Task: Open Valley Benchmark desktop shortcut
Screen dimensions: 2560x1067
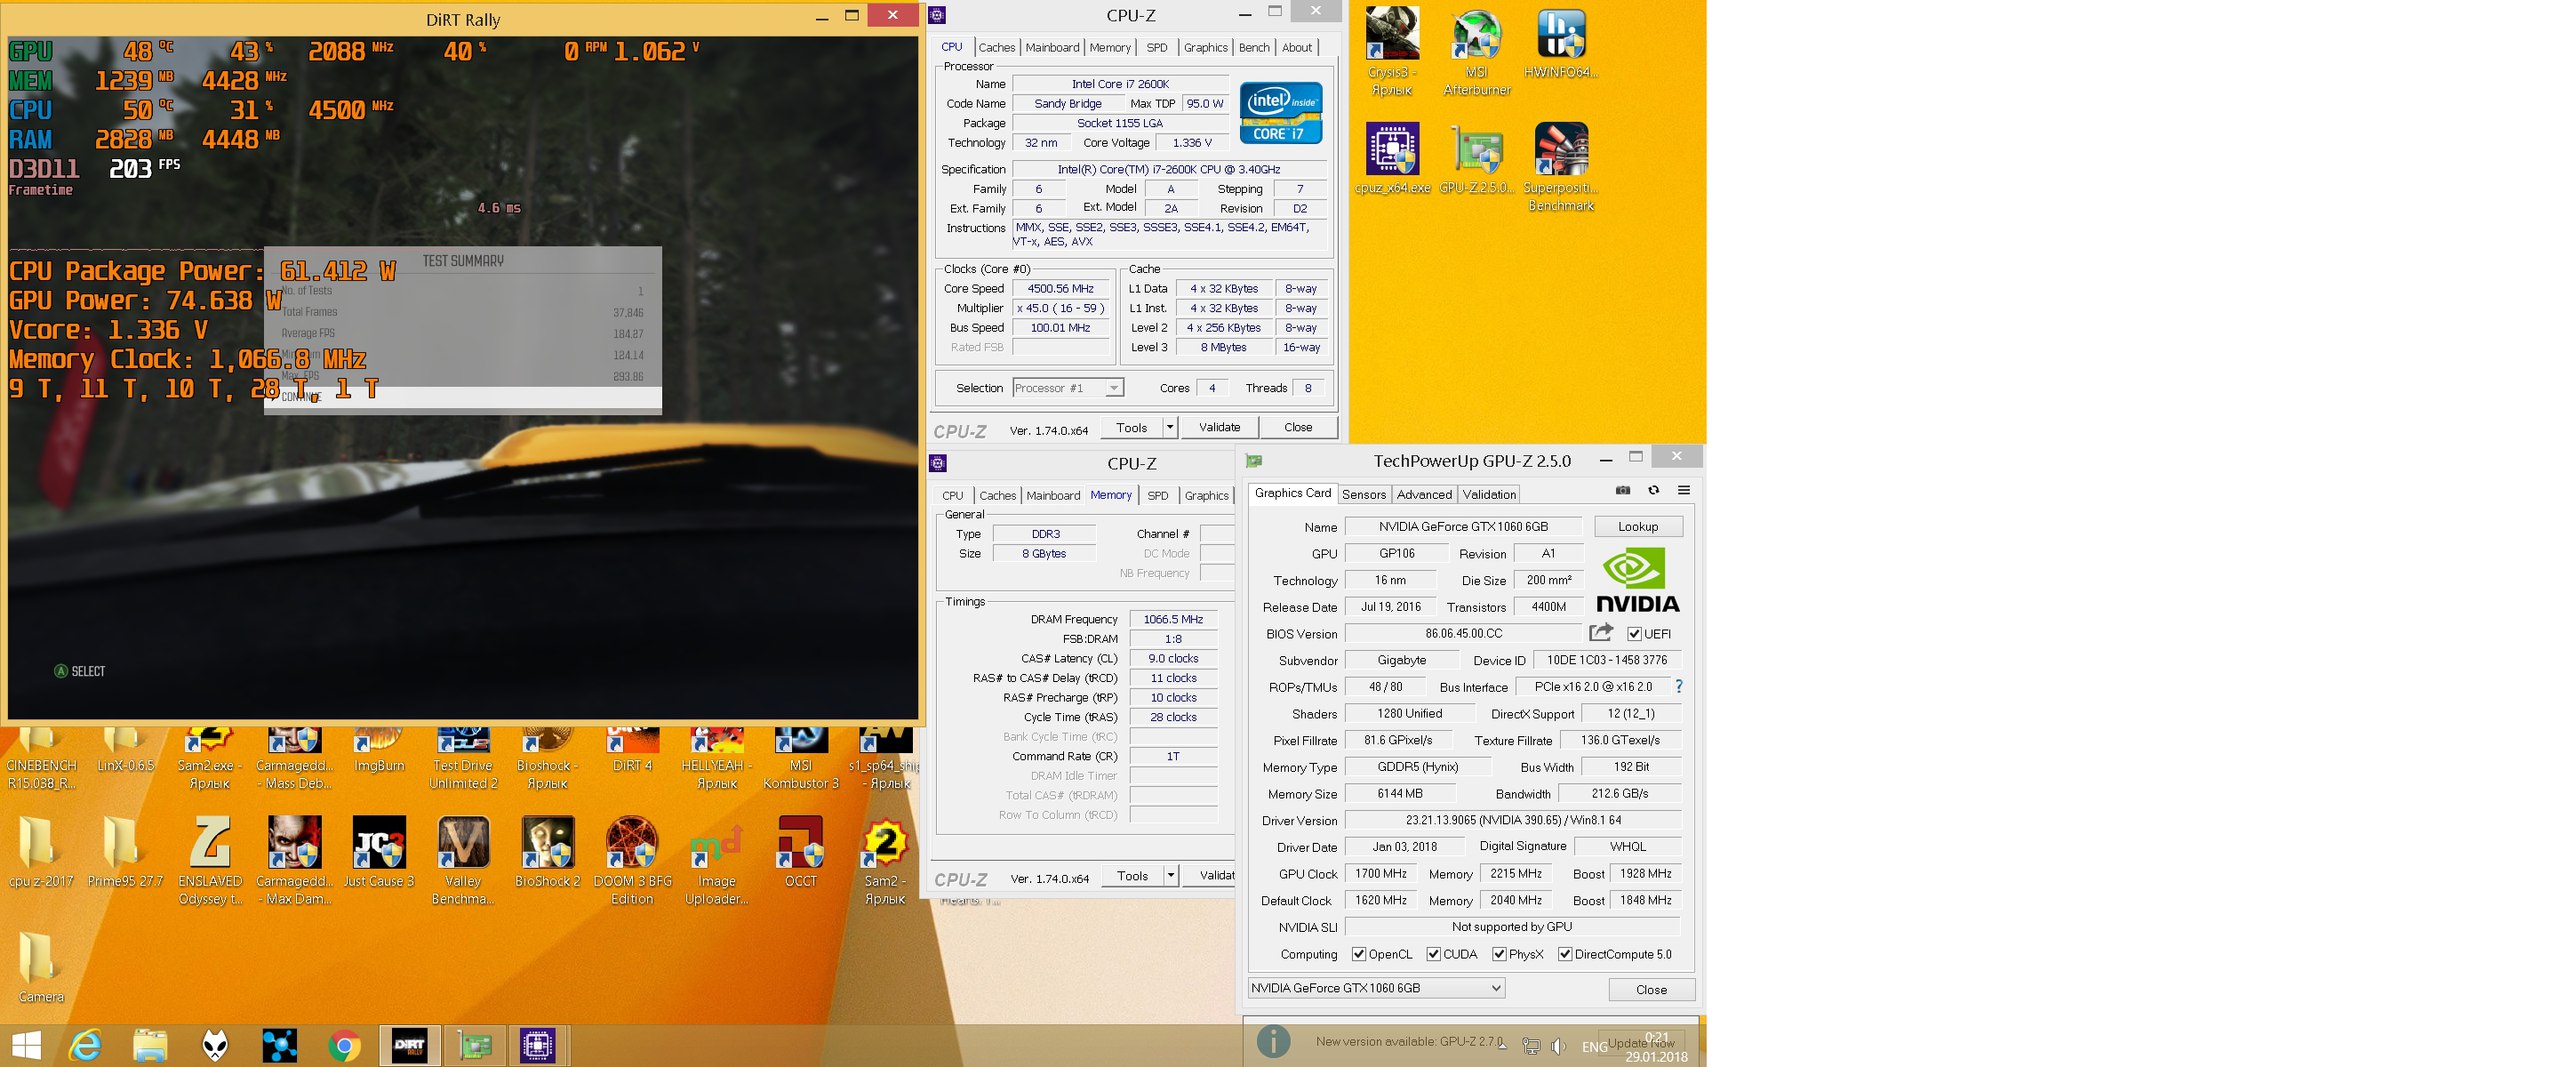Action: click(463, 861)
